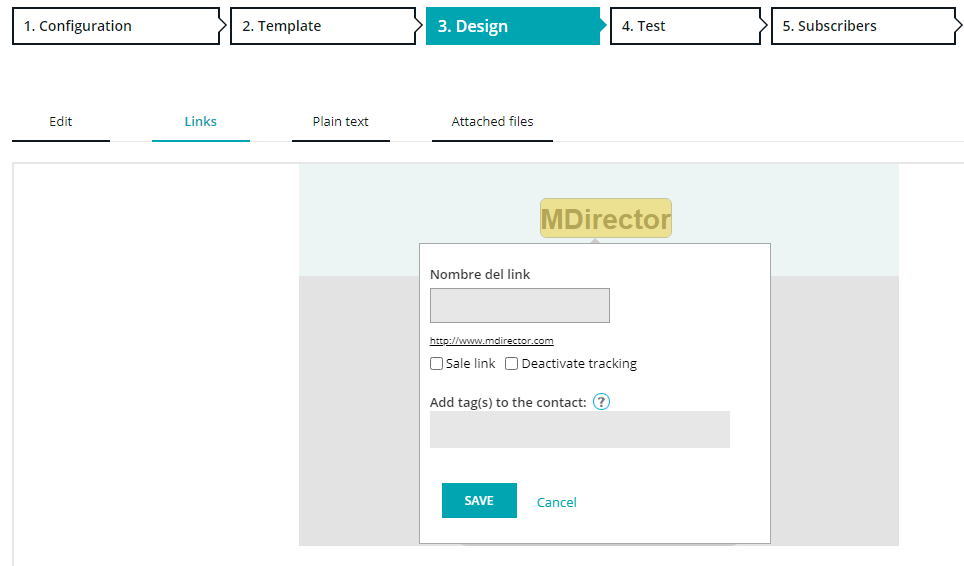Select the Links tab

pos(201,122)
